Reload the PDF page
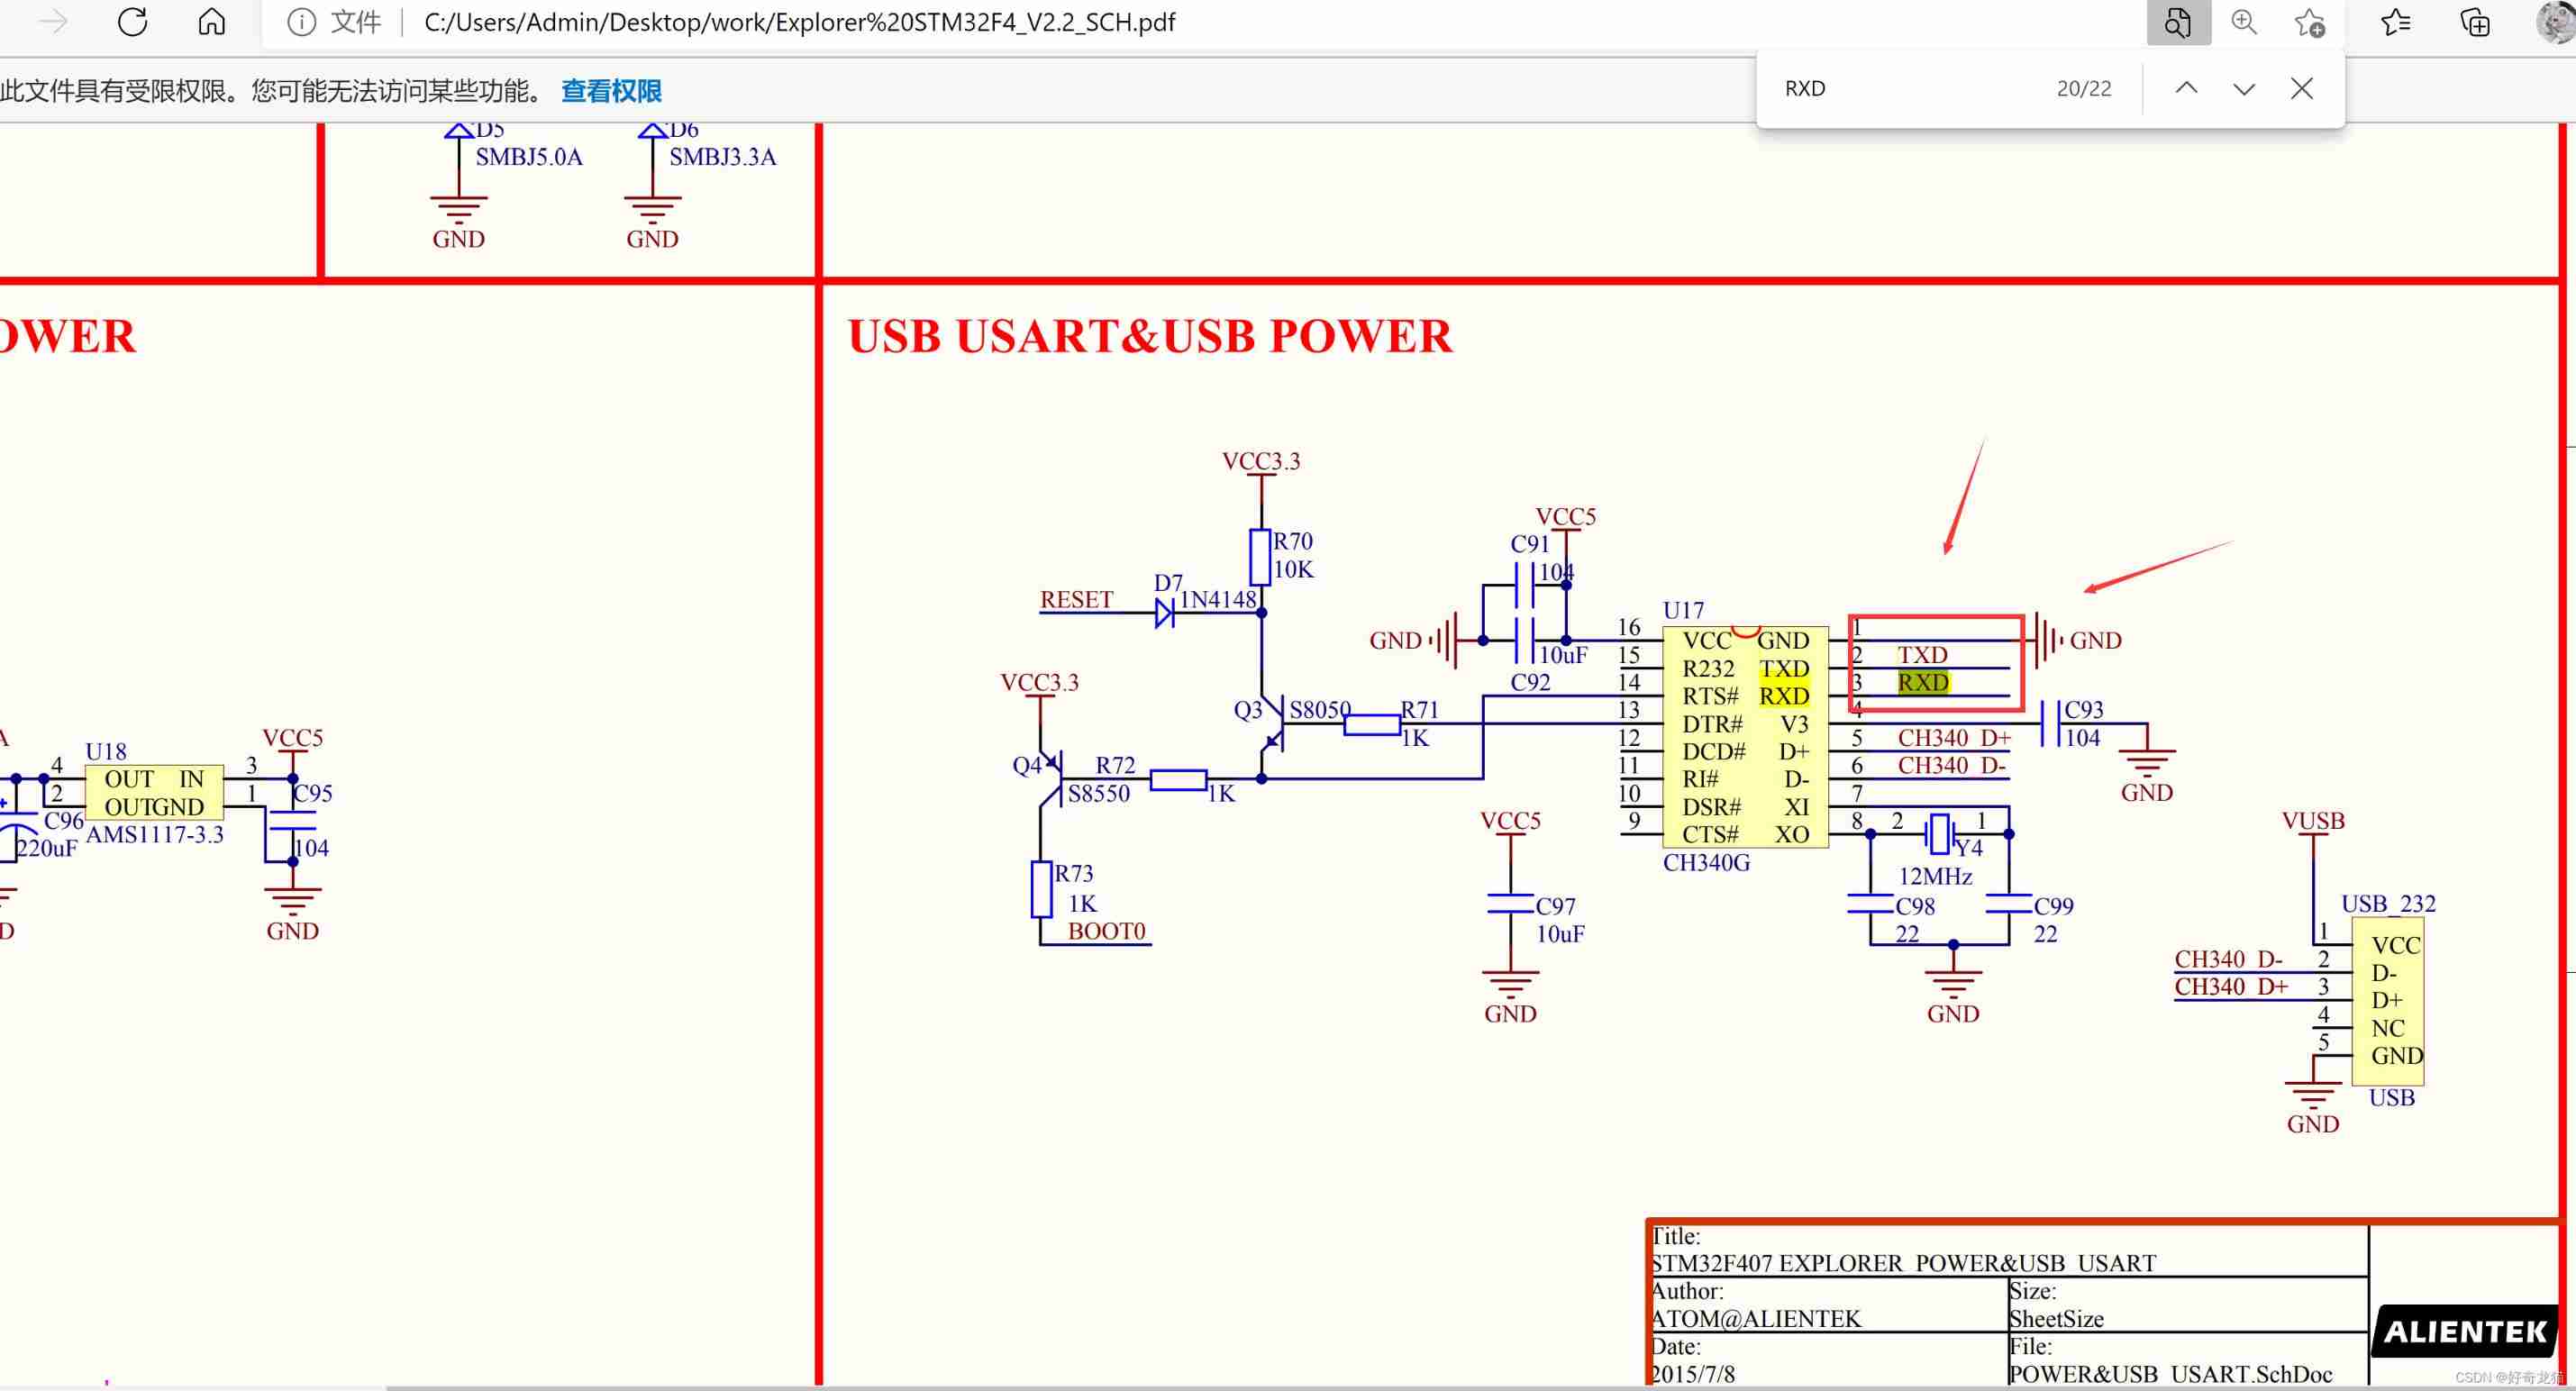This screenshot has height=1391, width=2576. [x=132, y=22]
